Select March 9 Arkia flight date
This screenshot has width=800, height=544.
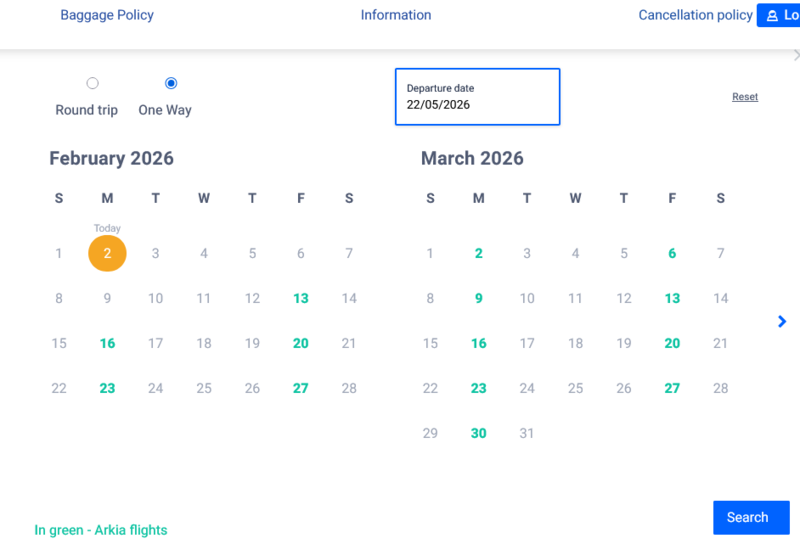479,298
